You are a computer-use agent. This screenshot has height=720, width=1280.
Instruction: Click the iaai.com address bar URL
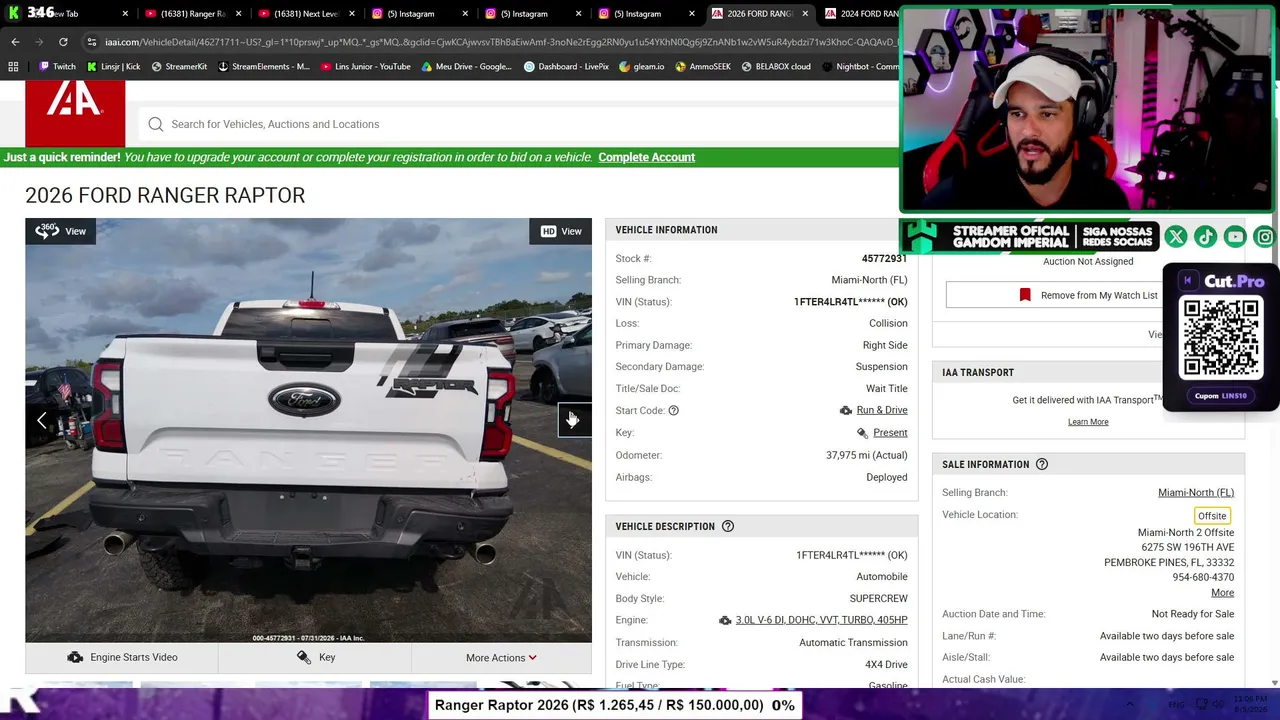[500, 42]
